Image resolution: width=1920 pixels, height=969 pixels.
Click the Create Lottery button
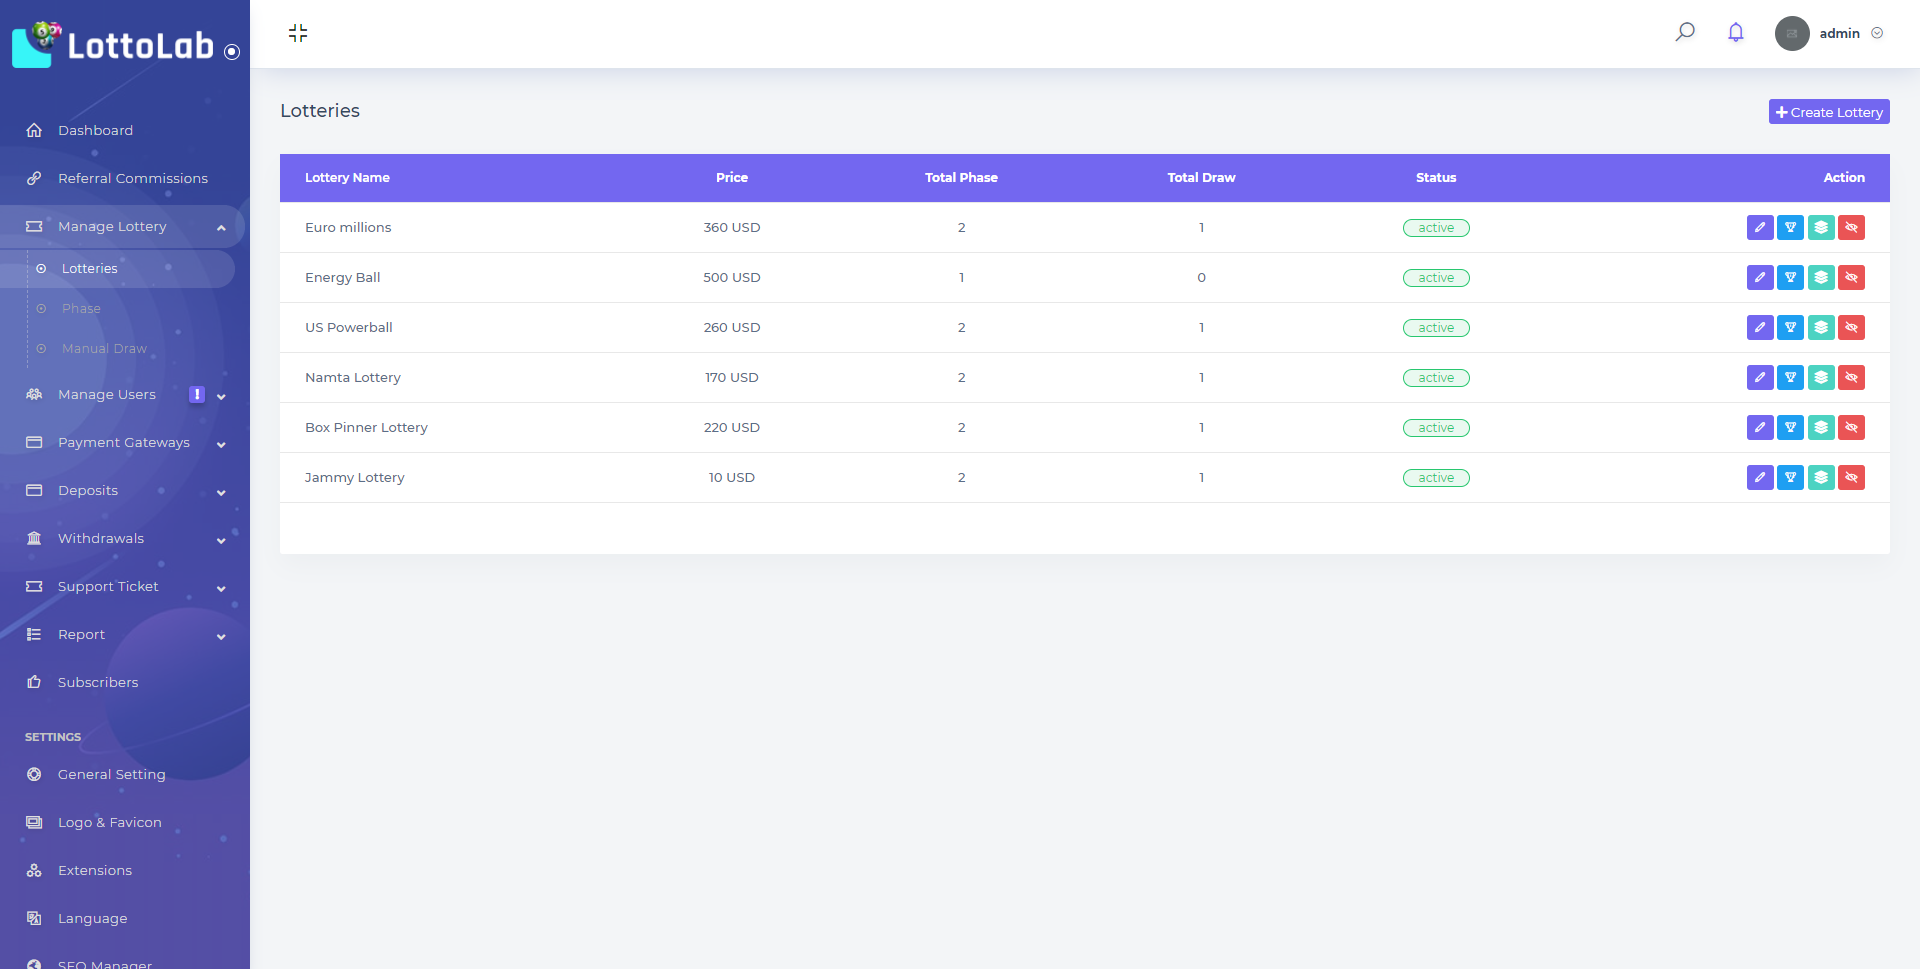point(1828,112)
